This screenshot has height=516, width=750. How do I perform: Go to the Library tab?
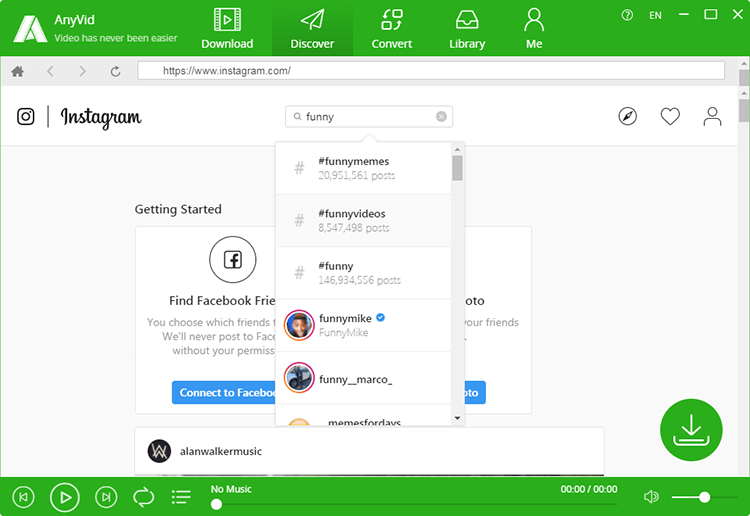click(467, 29)
